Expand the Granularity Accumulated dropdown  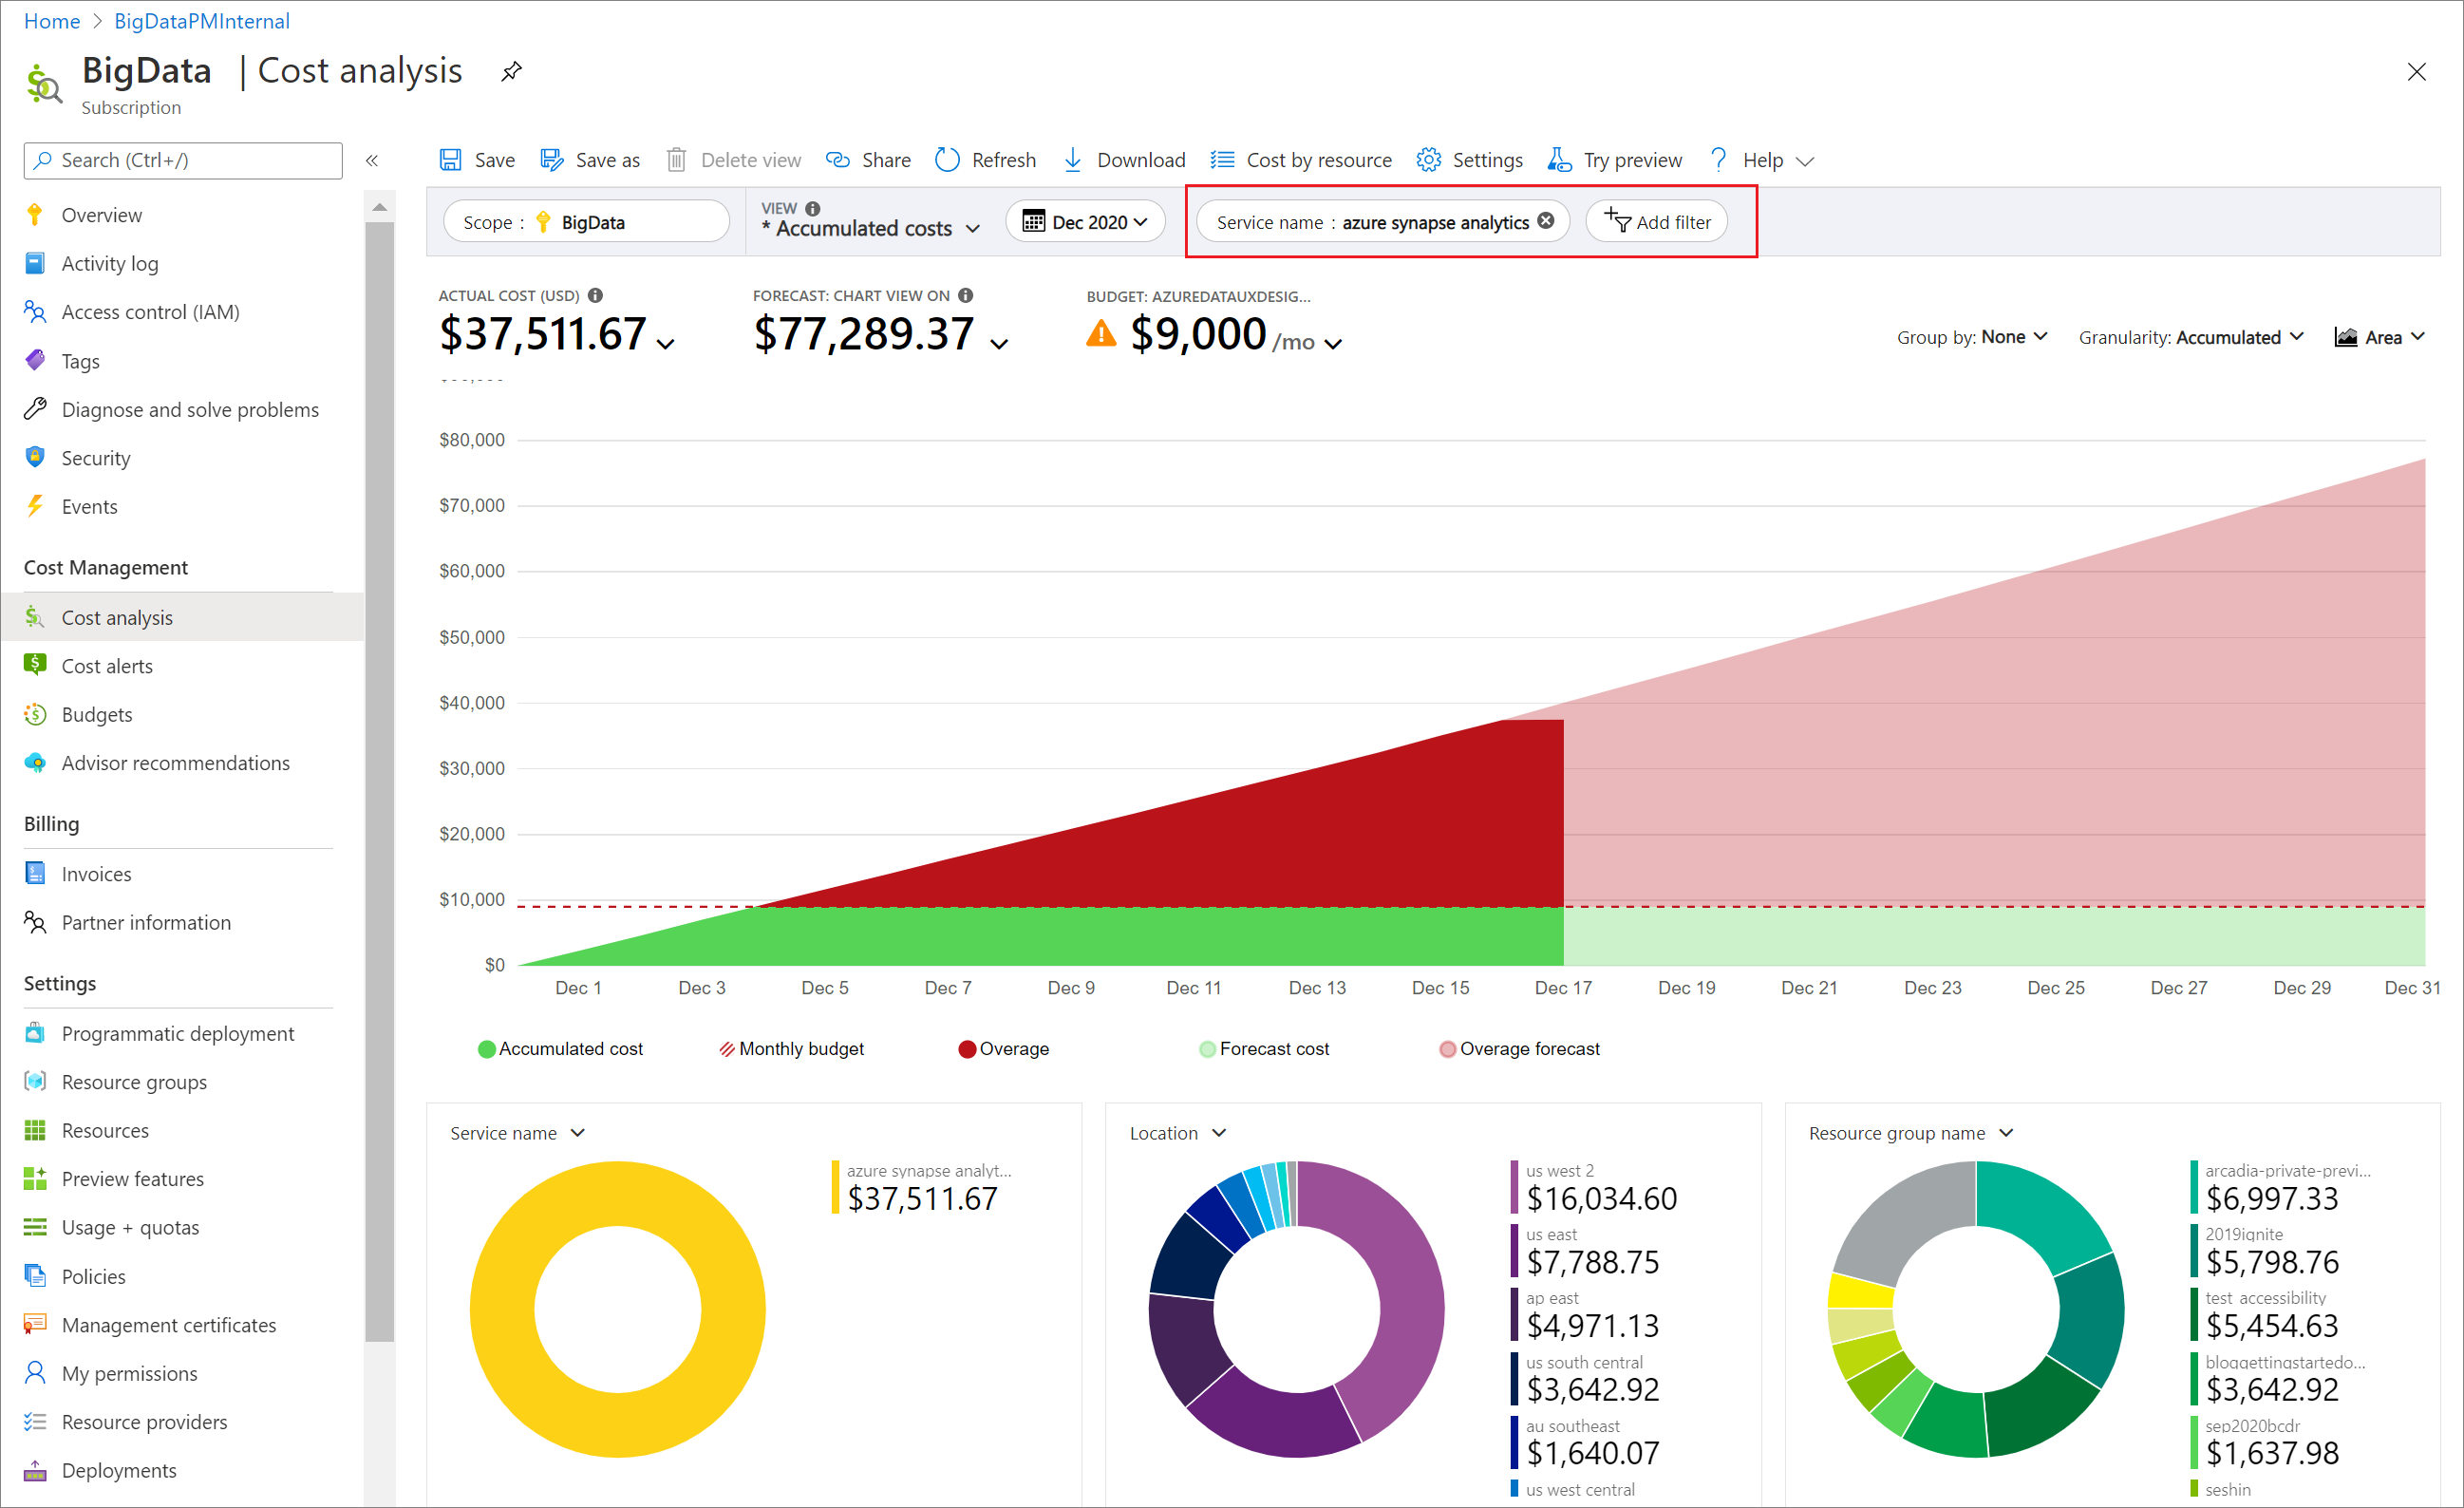pos(2209,338)
